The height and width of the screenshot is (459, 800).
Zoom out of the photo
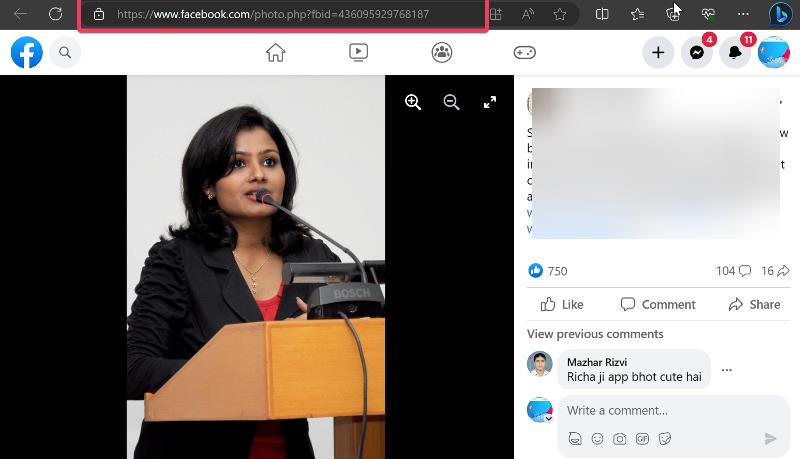[x=451, y=102]
